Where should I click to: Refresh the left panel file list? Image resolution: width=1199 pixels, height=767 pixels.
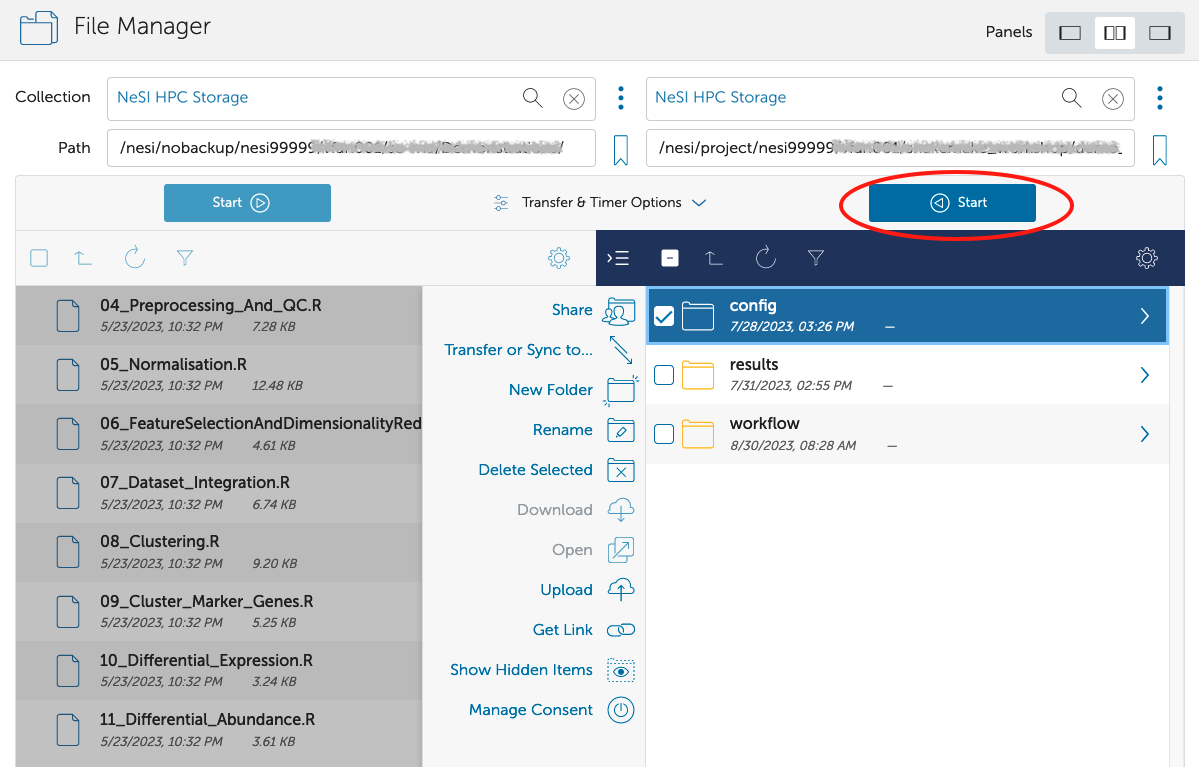[135, 258]
